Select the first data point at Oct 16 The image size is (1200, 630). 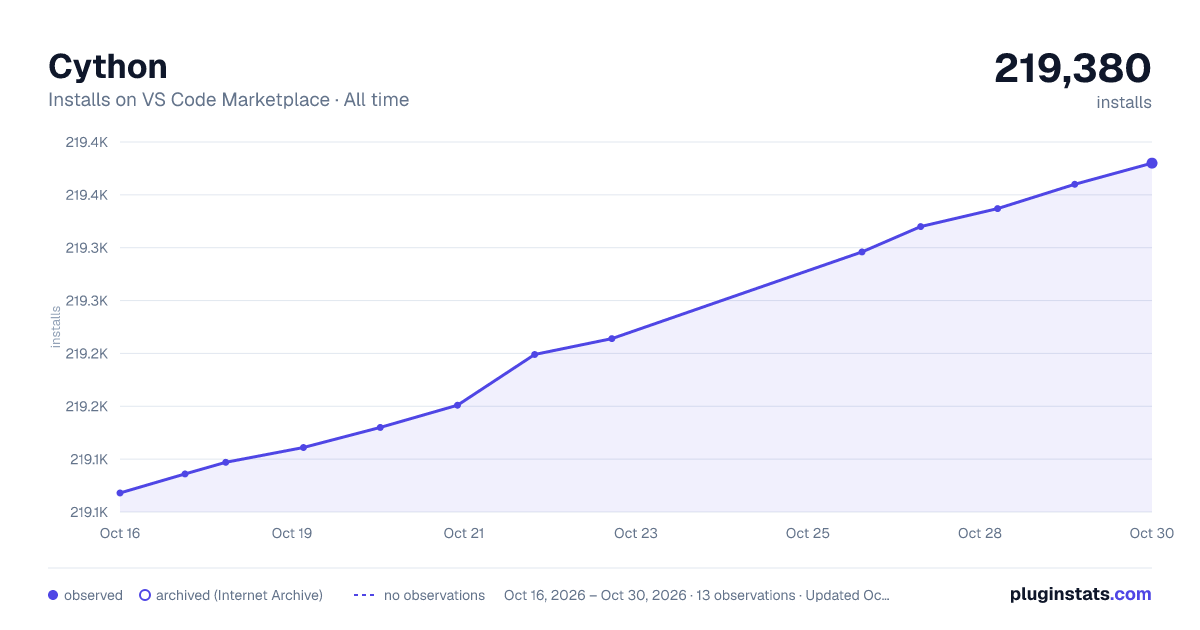point(120,493)
